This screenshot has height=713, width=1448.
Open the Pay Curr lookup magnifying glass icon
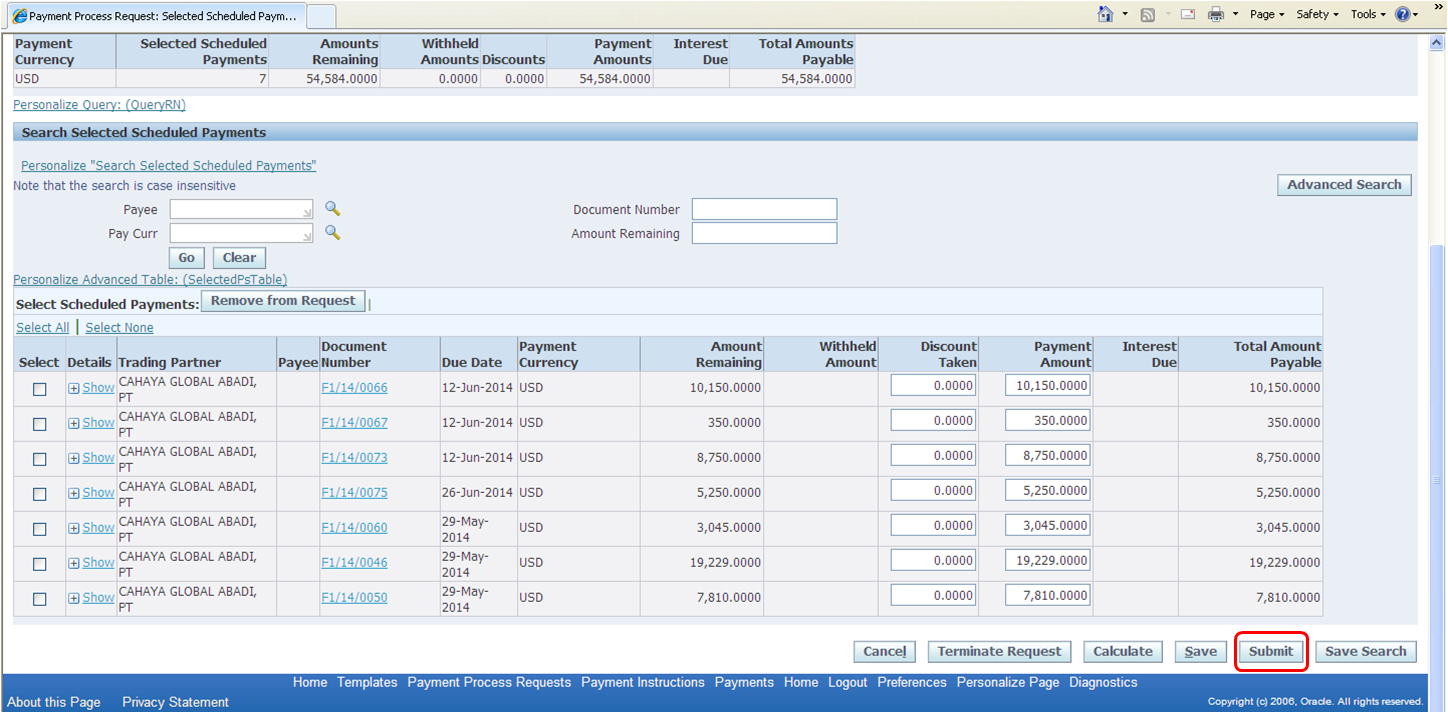[x=332, y=232]
